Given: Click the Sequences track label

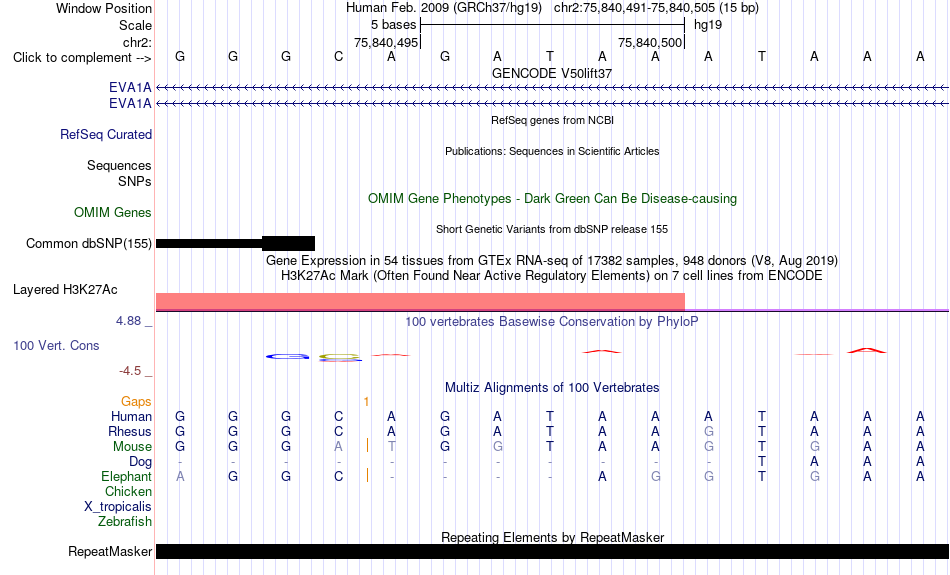Looking at the screenshot, I should click(x=119, y=165).
